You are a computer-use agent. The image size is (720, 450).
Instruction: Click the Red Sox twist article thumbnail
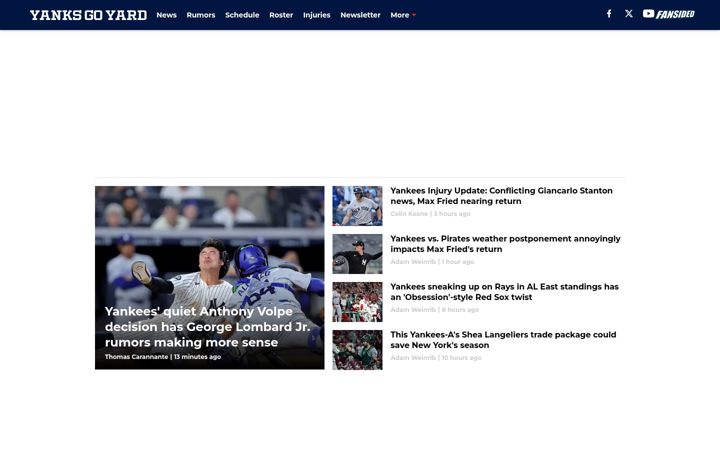tap(357, 302)
